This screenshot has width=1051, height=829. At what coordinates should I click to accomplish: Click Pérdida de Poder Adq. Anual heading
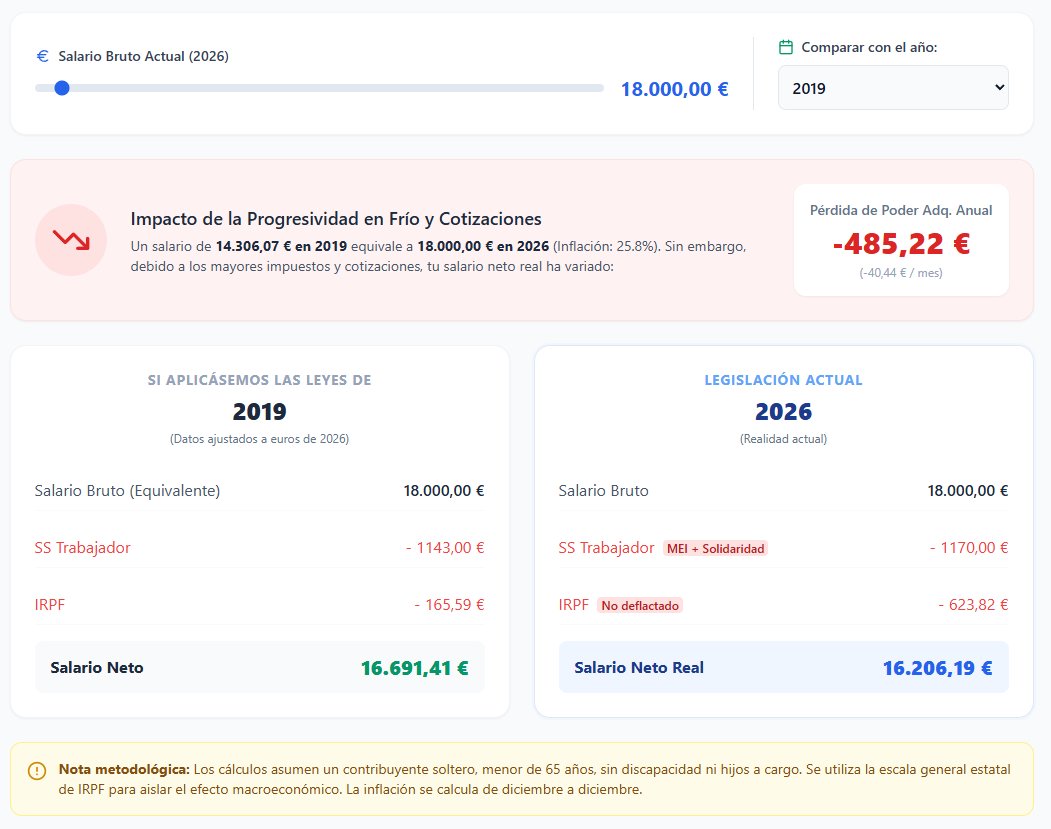point(901,210)
